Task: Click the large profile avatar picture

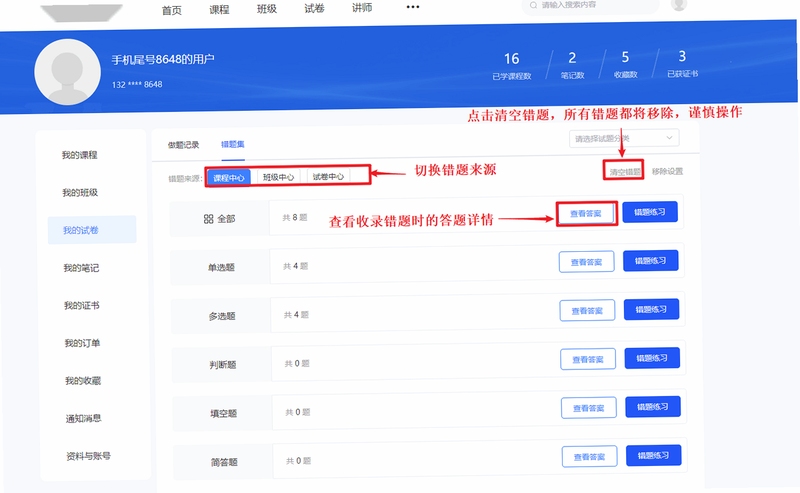Action: tap(67, 72)
